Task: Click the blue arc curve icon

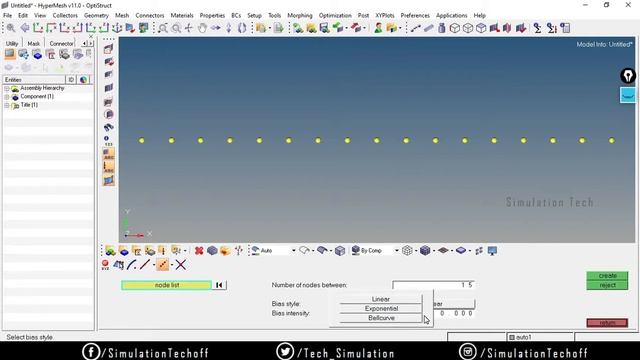Action: (x=131, y=265)
